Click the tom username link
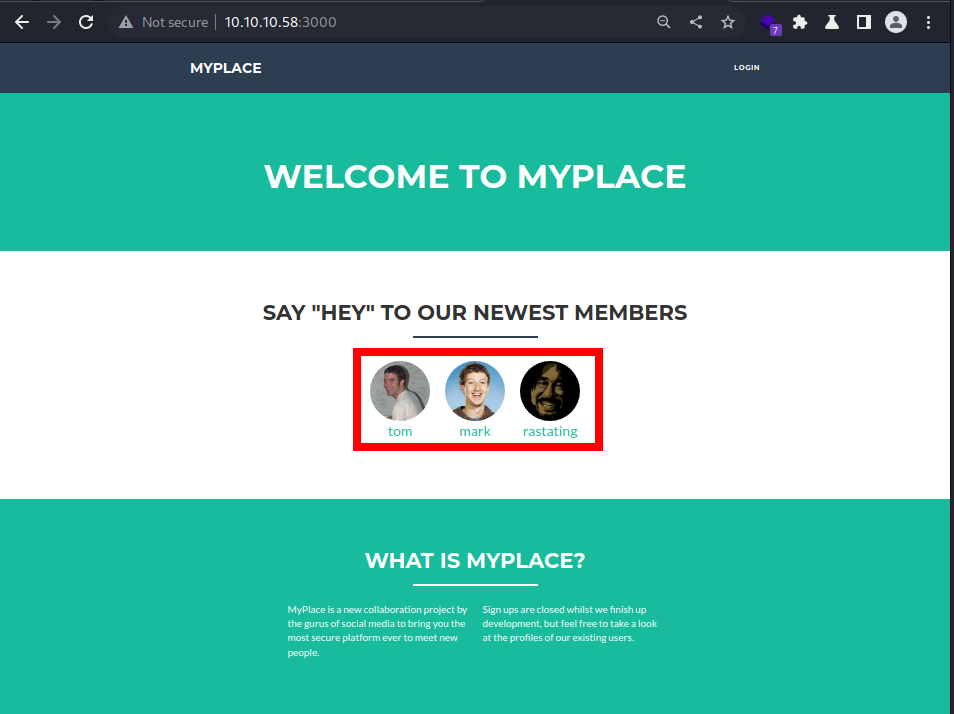The height and width of the screenshot is (714, 954). pos(400,431)
